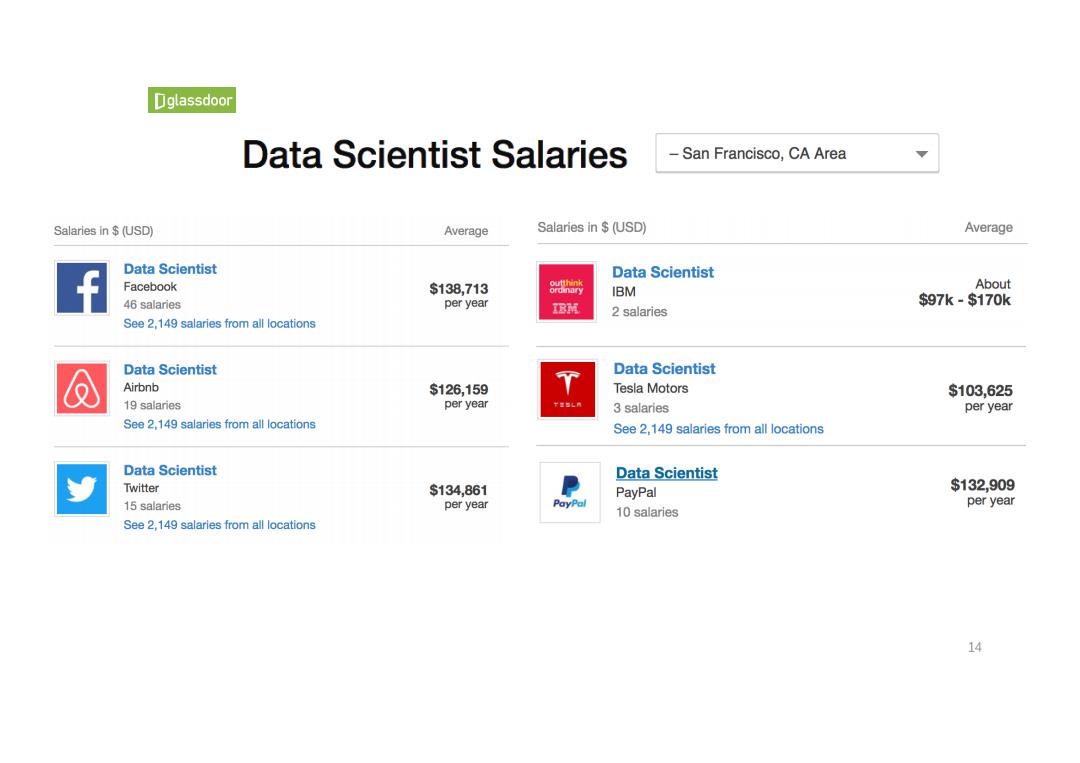Viewport: 1080px width, 763px height.
Task: Click the '3 salaries' count for Tesla Motors
Action: point(641,408)
